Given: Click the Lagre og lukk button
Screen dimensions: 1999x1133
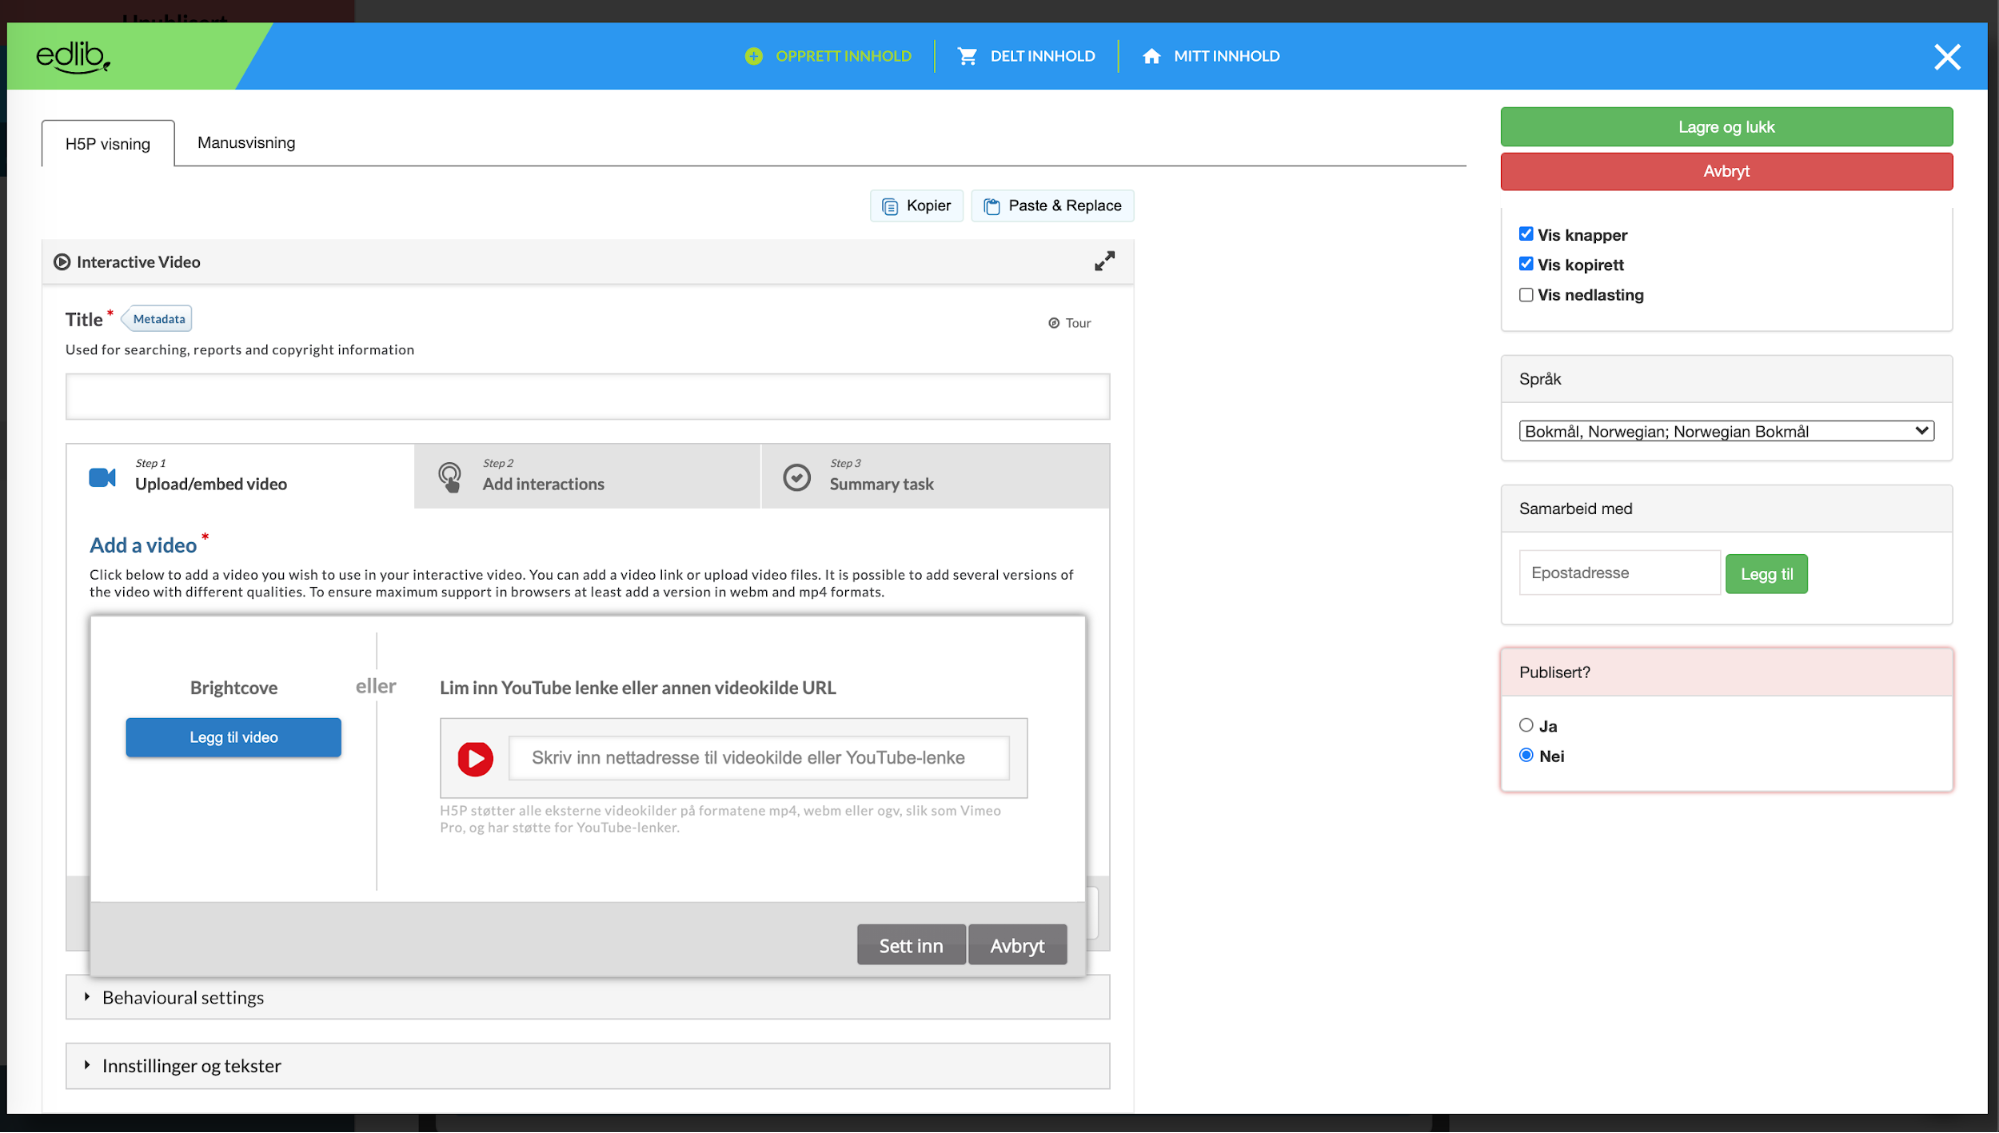Looking at the screenshot, I should pyautogui.click(x=1726, y=127).
